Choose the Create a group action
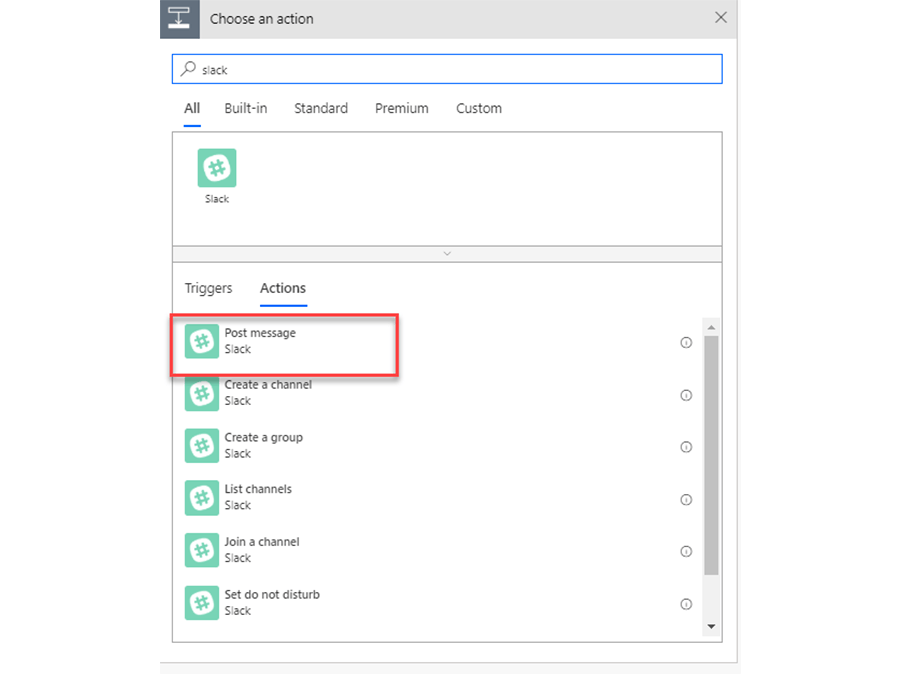900x674 pixels. pos(439,446)
